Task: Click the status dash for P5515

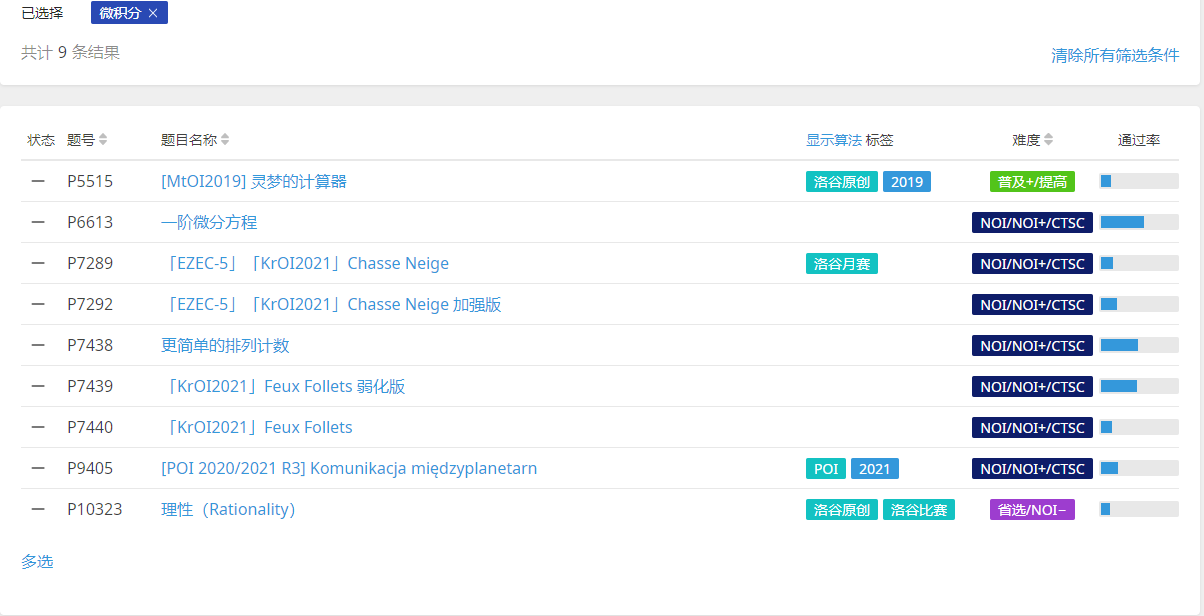Action: coord(38,181)
